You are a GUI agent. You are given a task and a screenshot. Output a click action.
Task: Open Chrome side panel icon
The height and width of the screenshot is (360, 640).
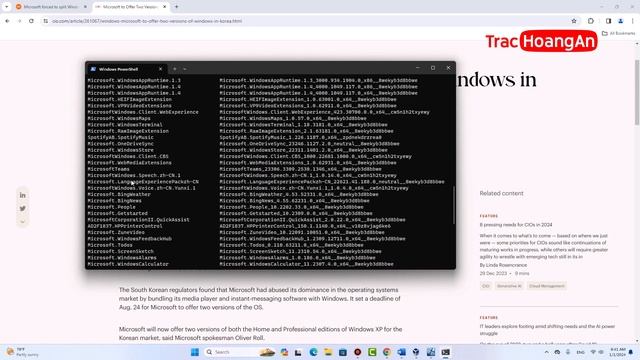(x=608, y=21)
